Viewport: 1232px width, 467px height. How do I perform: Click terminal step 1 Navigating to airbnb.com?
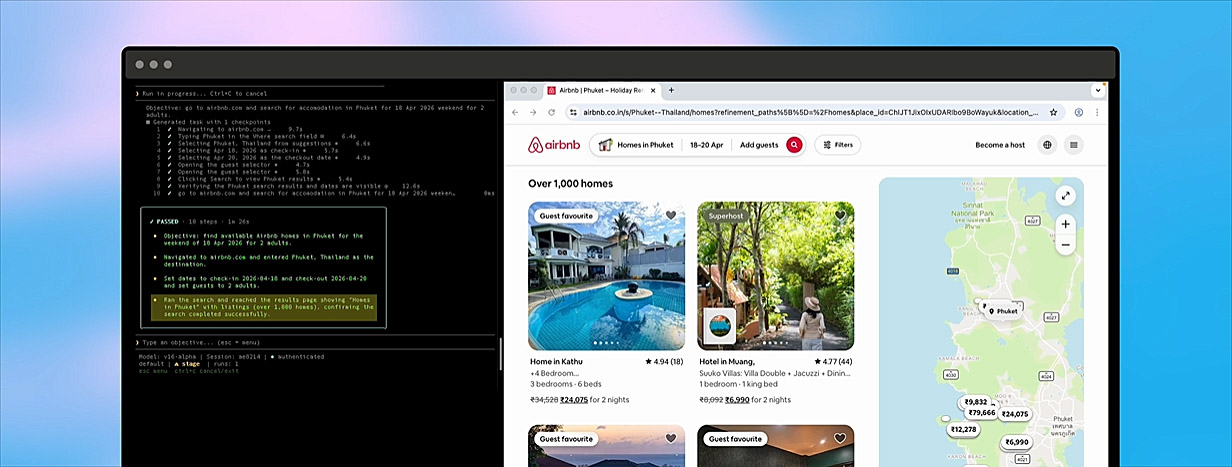[228, 129]
